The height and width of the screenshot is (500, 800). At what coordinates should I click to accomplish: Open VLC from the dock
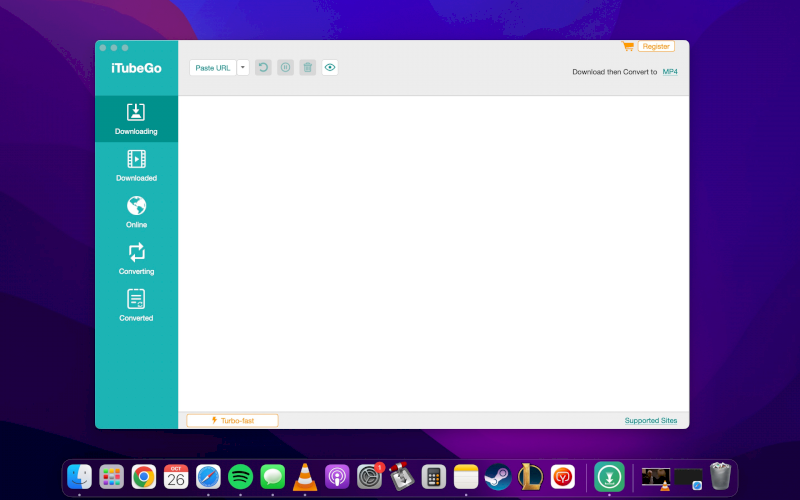305,477
